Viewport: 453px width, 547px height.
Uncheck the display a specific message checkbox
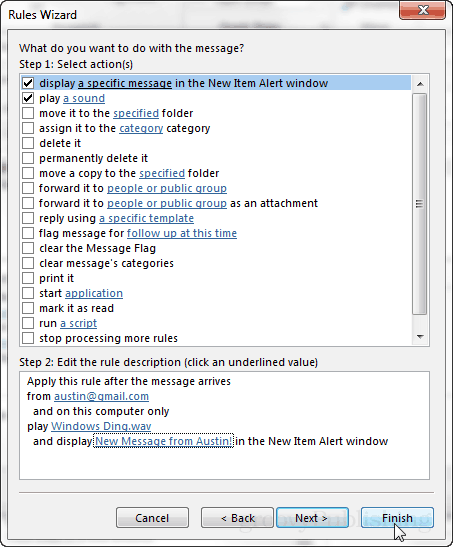[28, 83]
